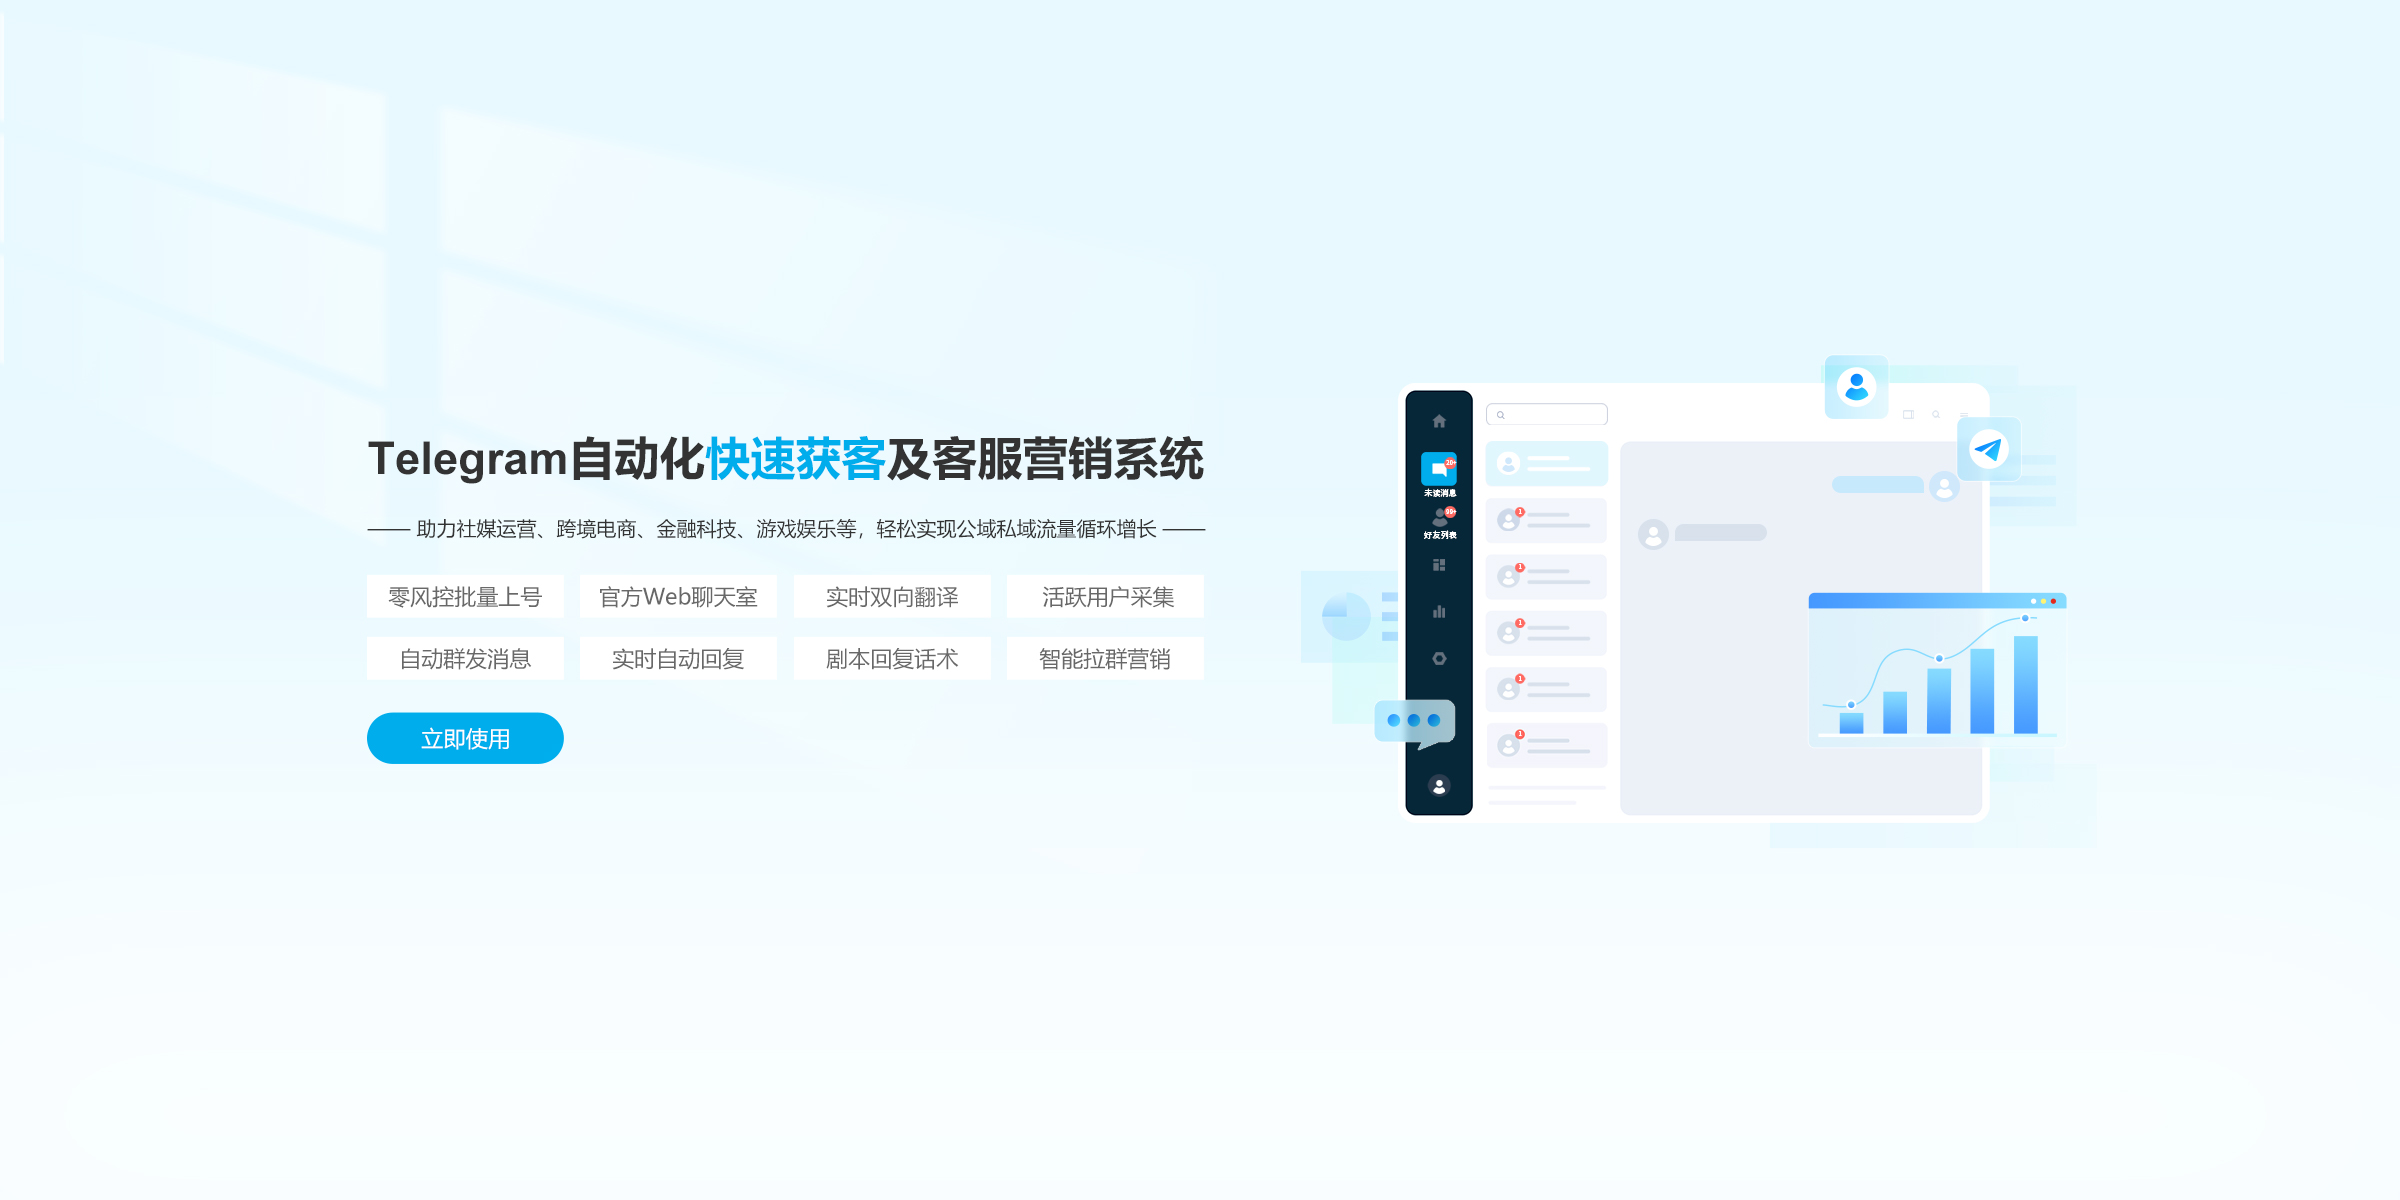Click the blue user profile icon card
The image size is (2400, 1200).
[x=1856, y=386]
